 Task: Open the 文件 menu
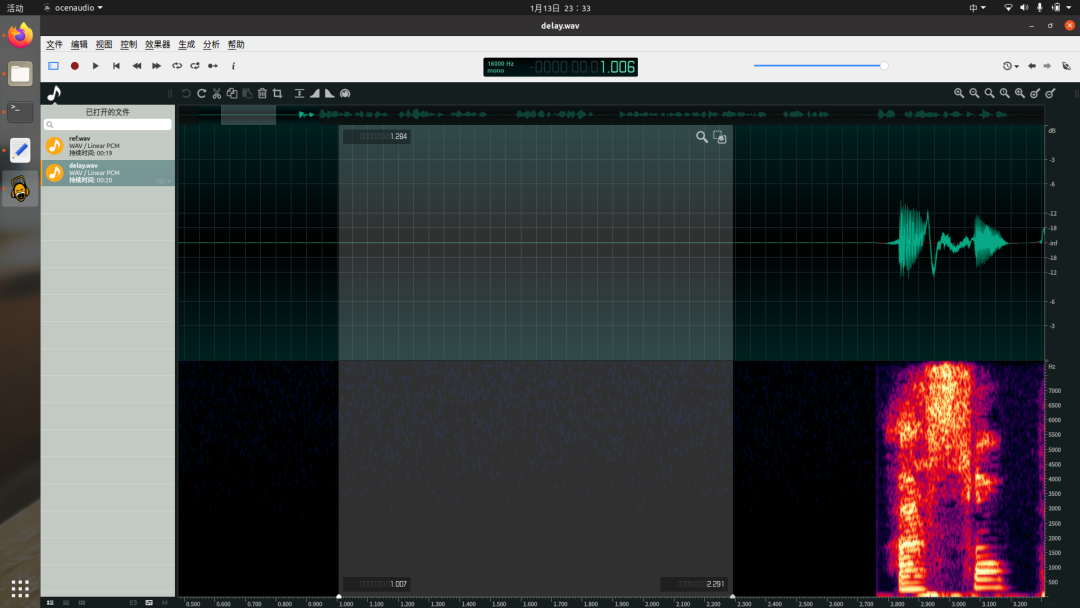[54, 45]
